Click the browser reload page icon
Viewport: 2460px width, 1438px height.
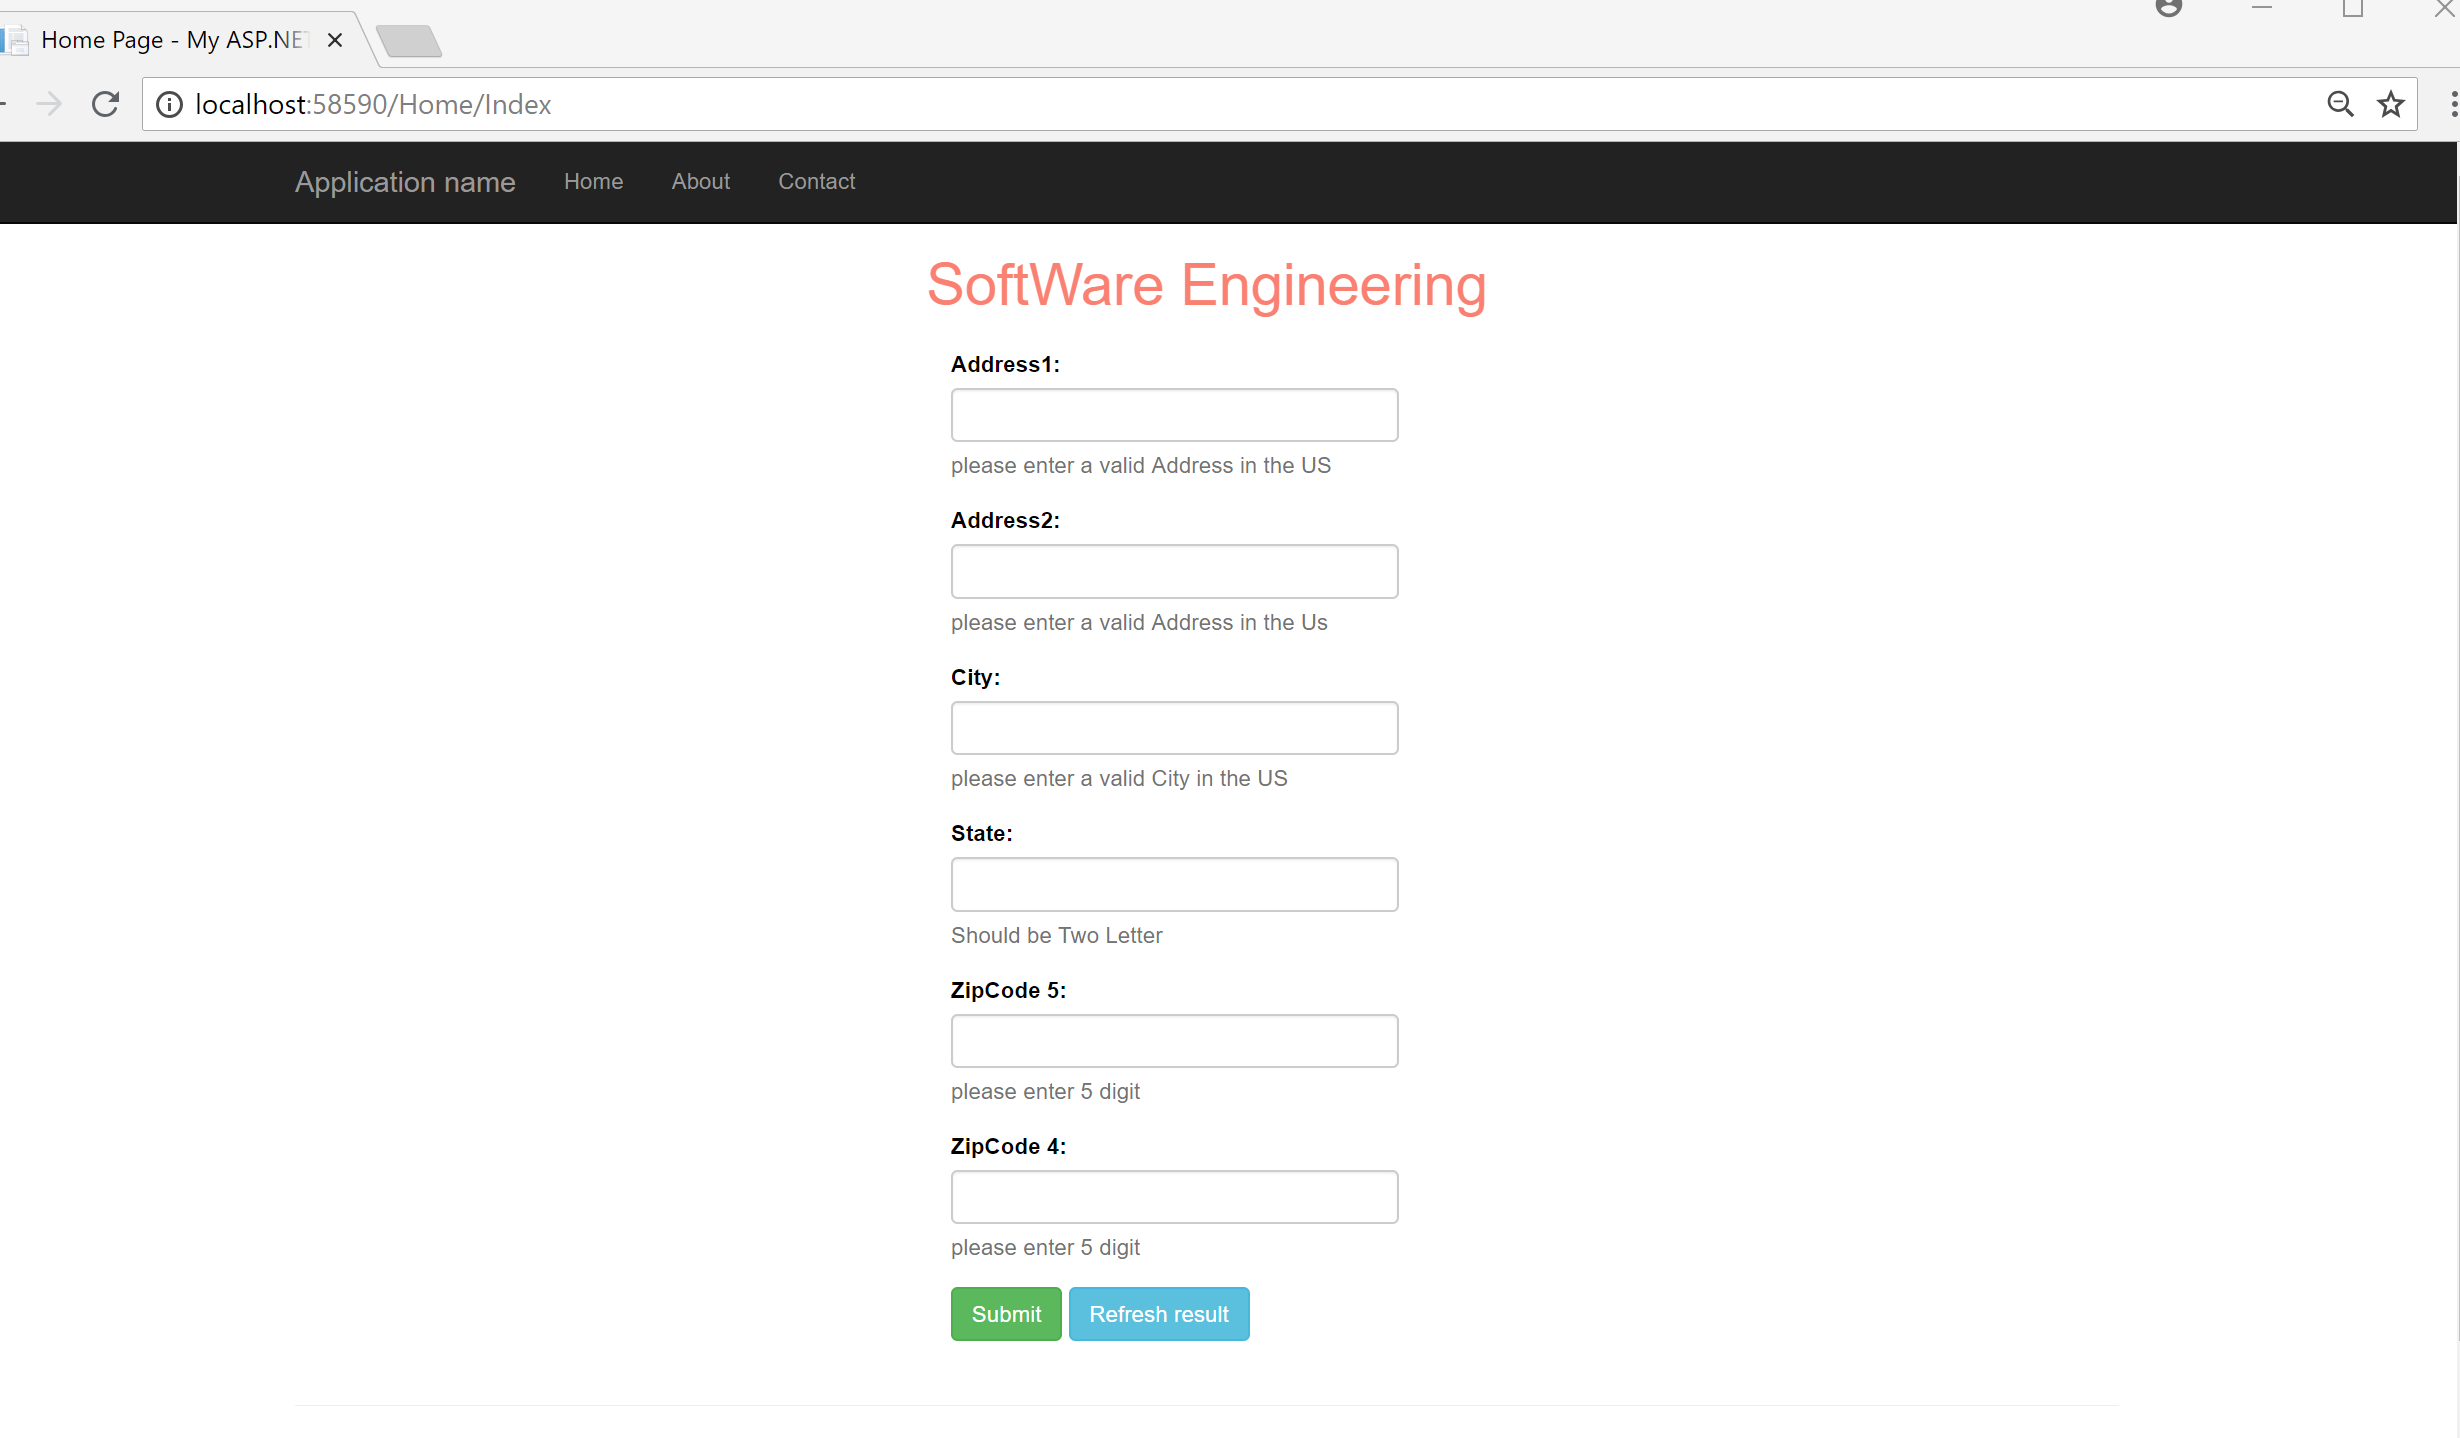coord(105,104)
